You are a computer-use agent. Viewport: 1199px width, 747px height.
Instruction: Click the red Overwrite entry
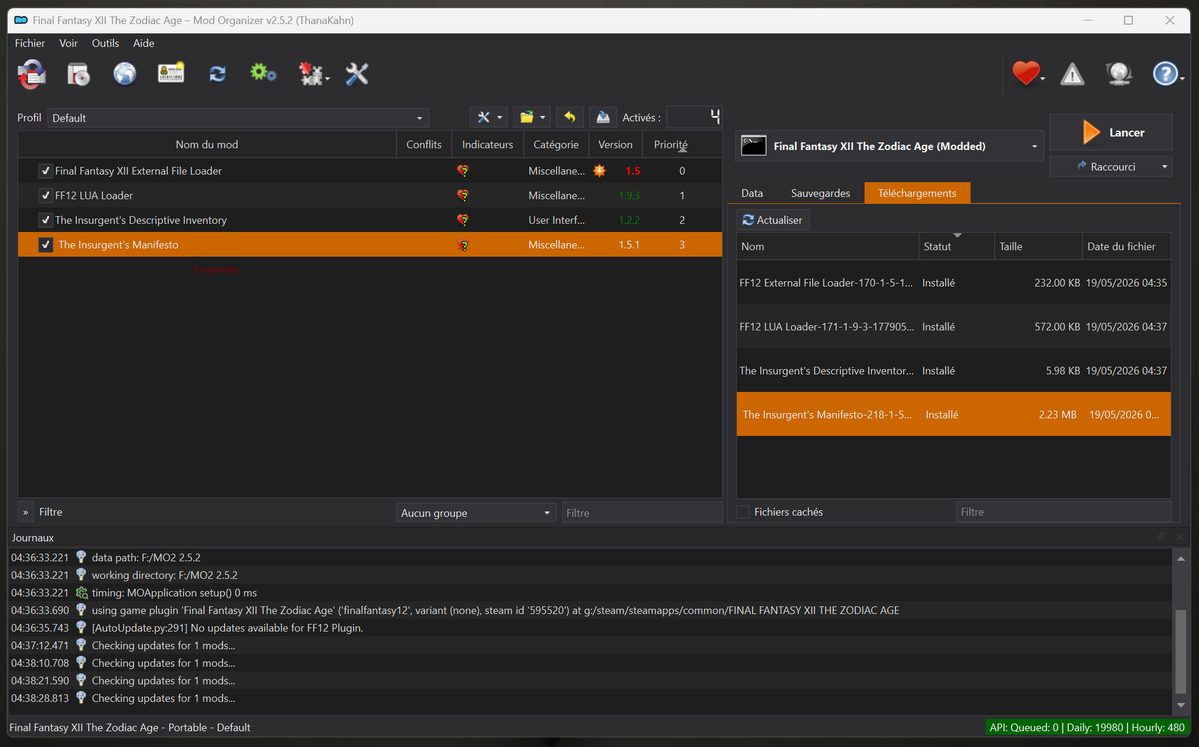point(216,270)
